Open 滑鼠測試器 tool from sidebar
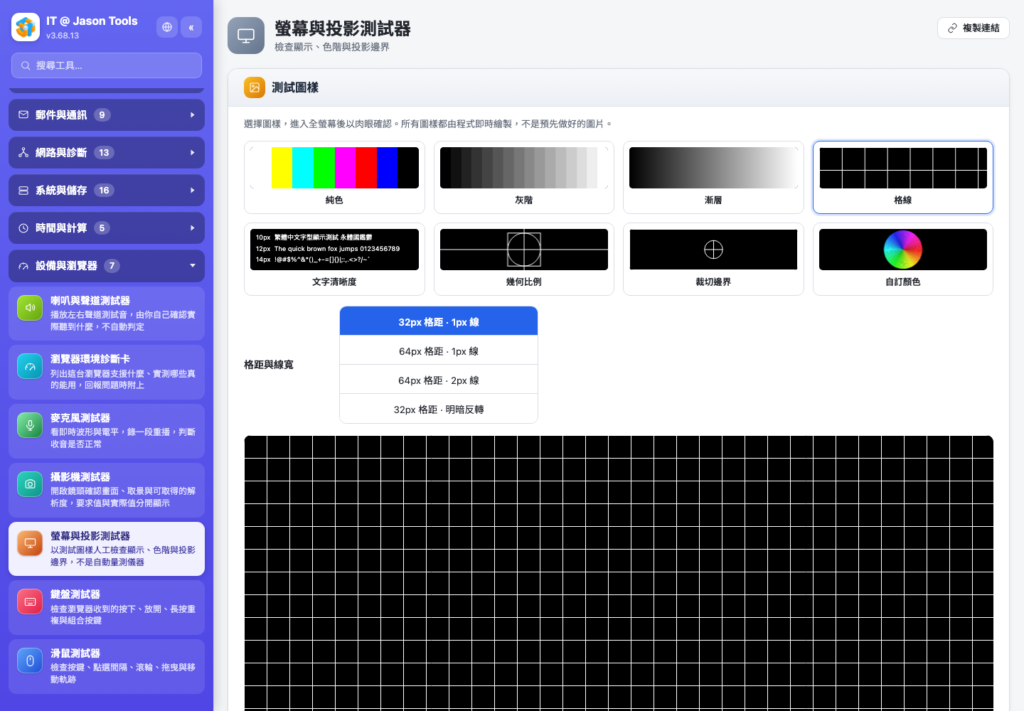The height and width of the screenshot is (711, 1024). [x=106, y=666]
